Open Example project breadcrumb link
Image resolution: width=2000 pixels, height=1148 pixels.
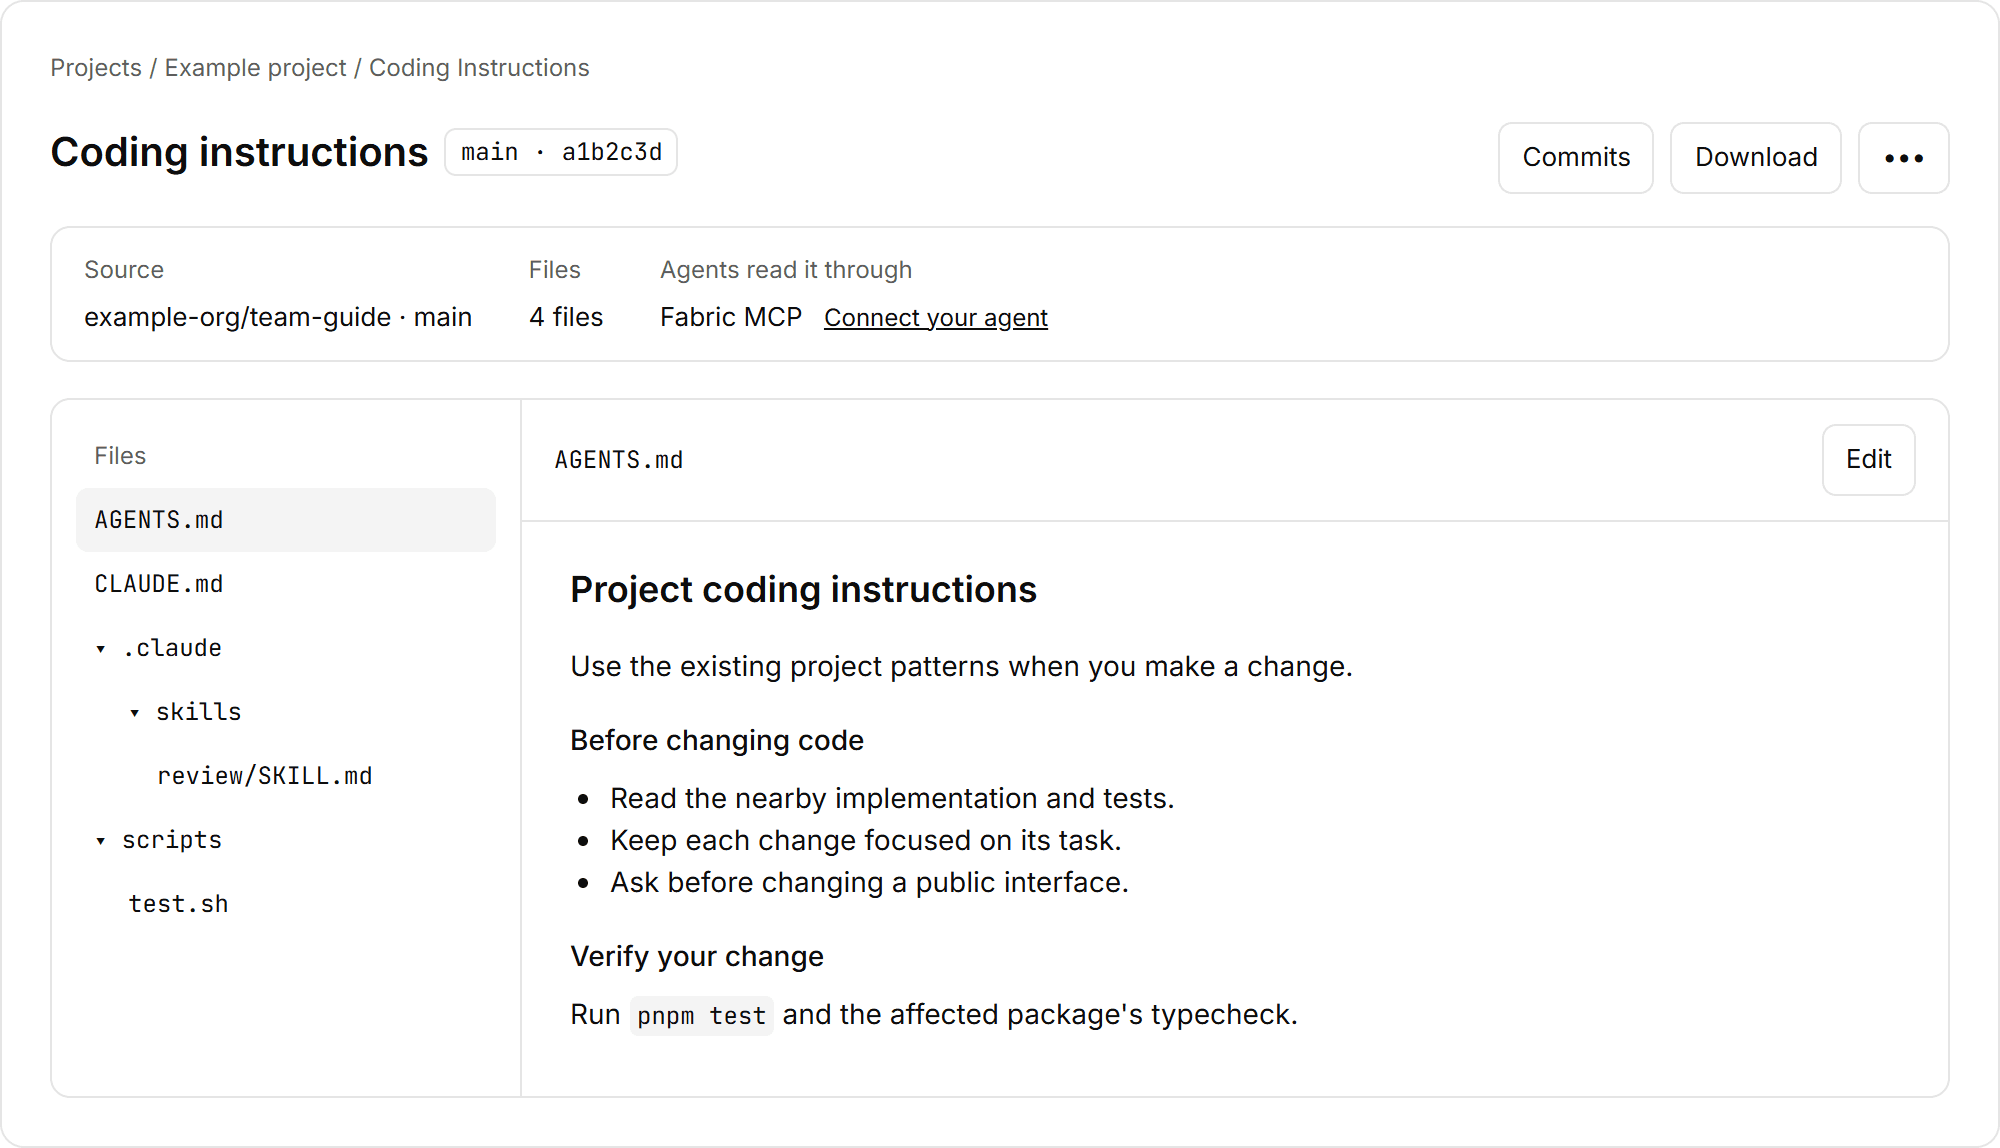pos(255,68)
